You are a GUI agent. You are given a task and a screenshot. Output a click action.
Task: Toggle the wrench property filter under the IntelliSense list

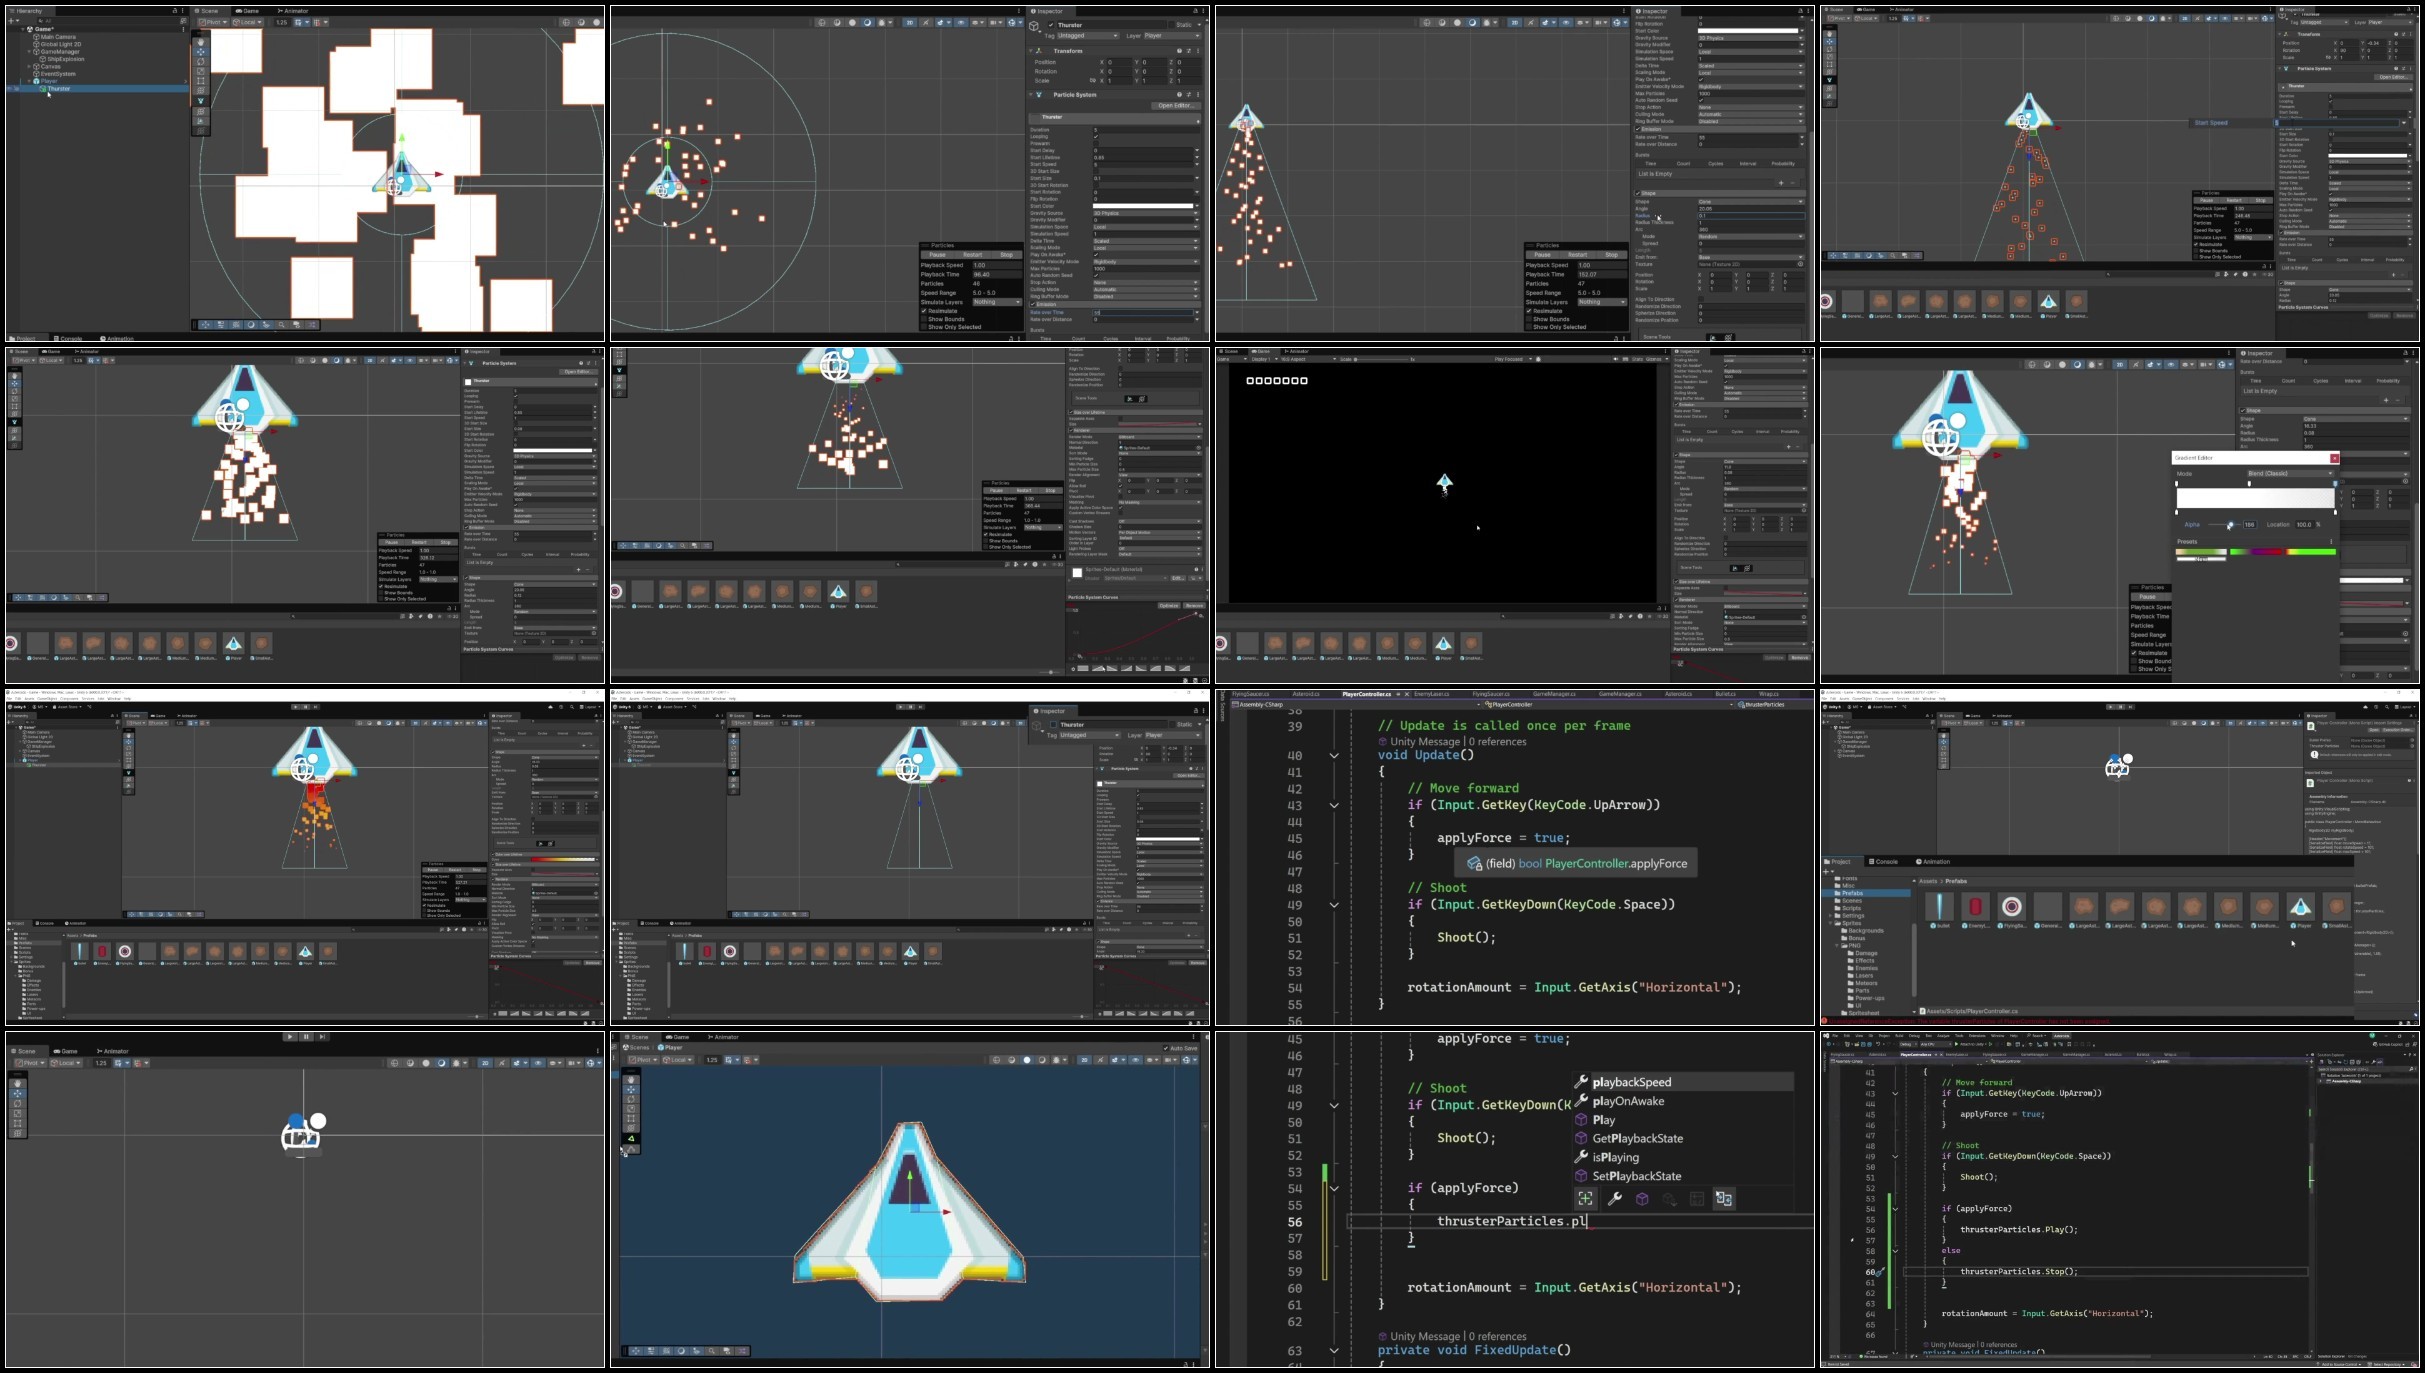tap(1614, 1198)
